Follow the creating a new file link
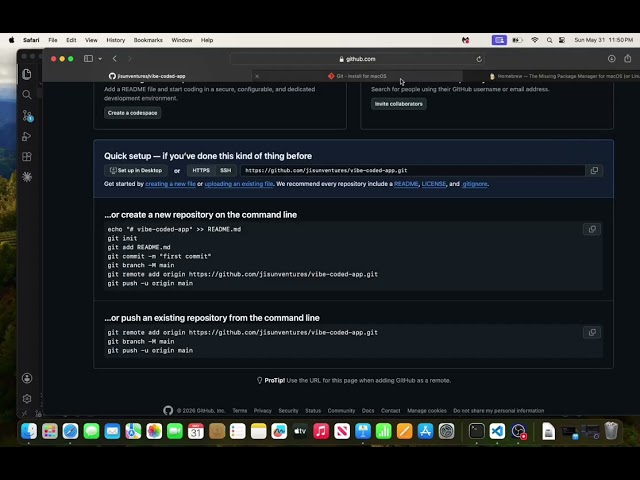The height and width of the screenshot is (480, 640). [x=170, y=184]
